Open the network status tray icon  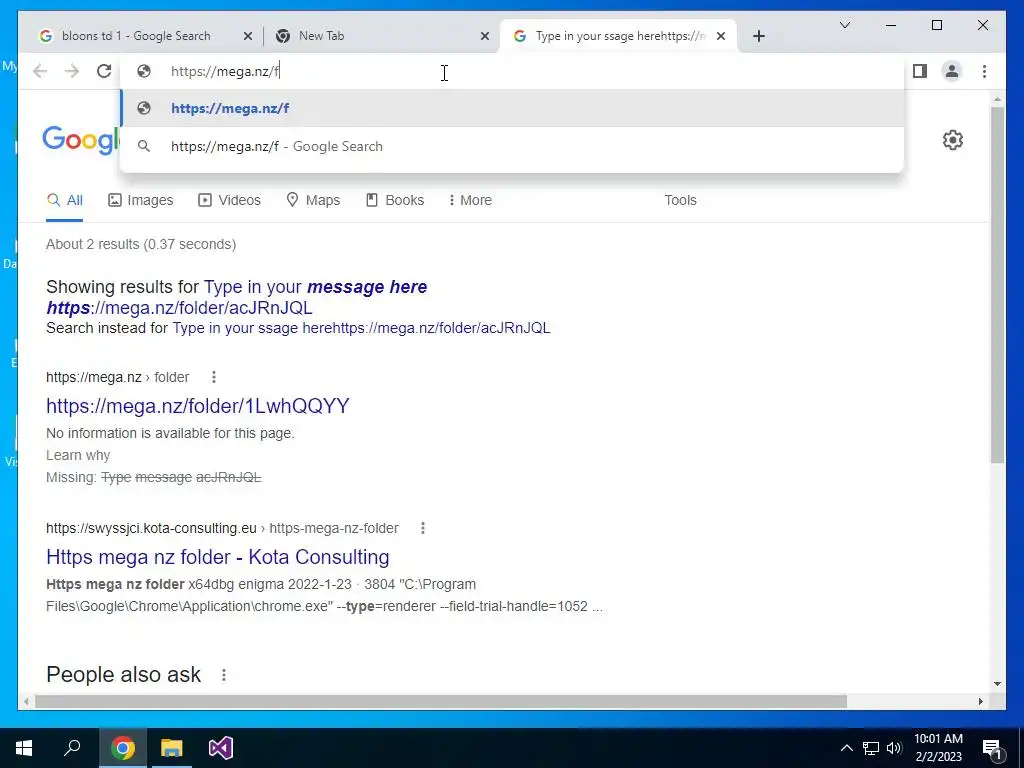pos(871,748)
